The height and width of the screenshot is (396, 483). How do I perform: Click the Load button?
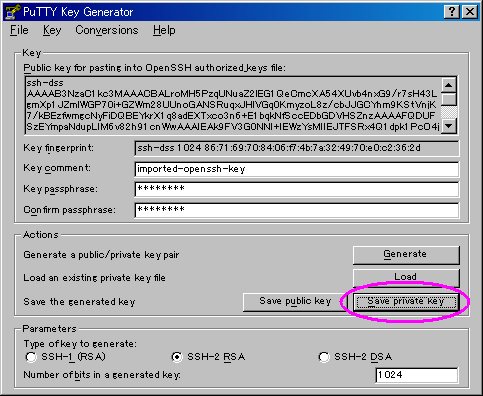pyautogui.click(x=406, y=277)
